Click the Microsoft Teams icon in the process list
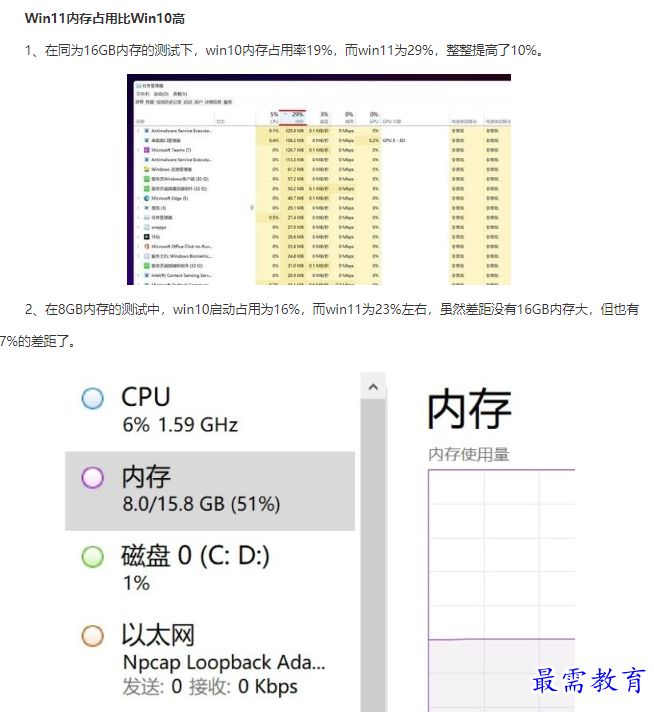Screen dimensions: 654x712 pos(146,150)
